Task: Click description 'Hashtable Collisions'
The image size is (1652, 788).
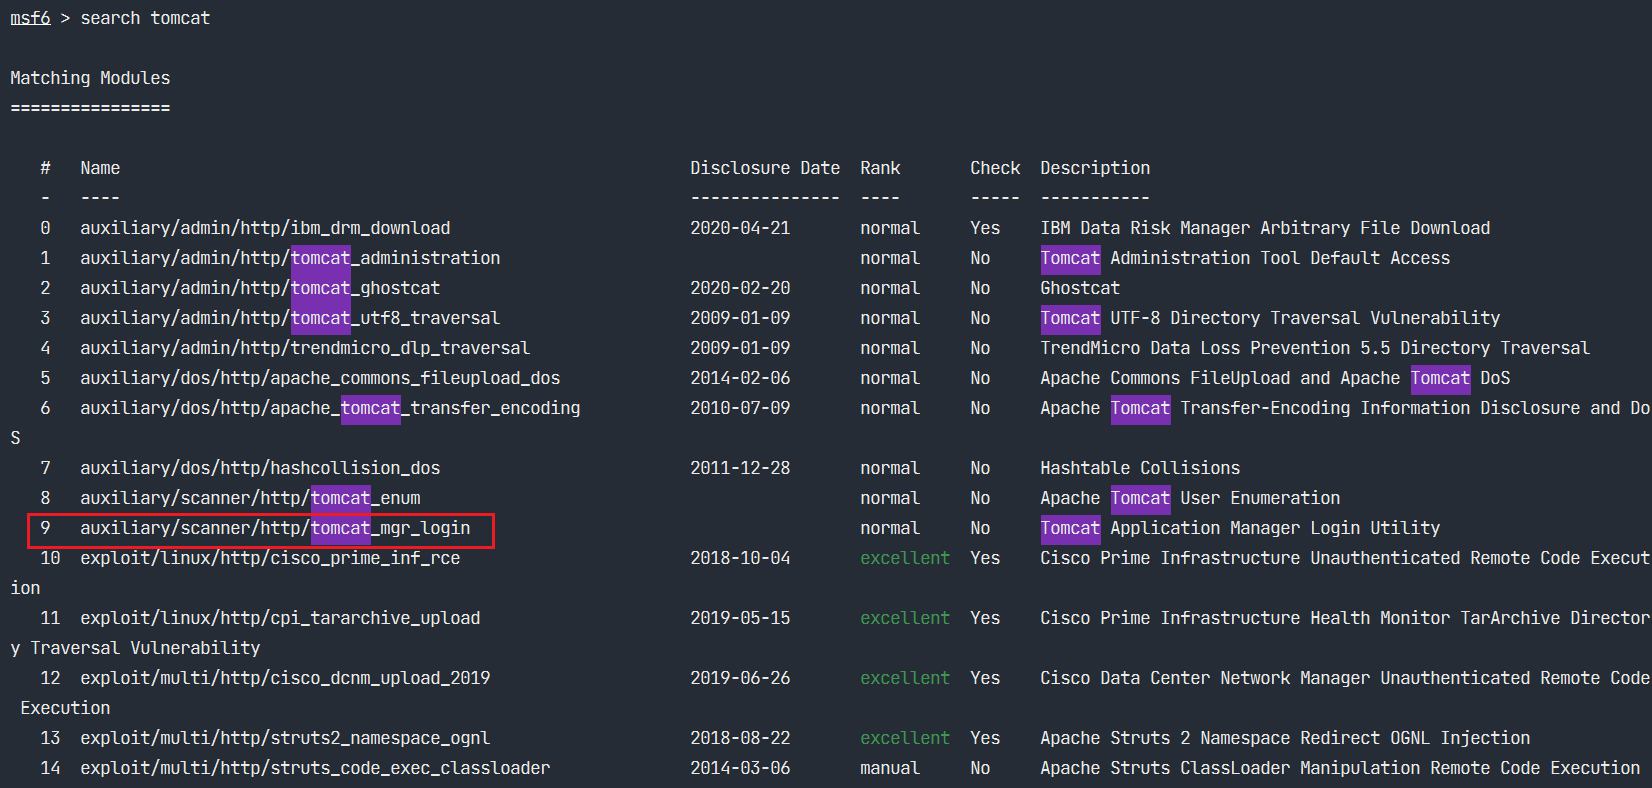Action: coord(1140,468)
